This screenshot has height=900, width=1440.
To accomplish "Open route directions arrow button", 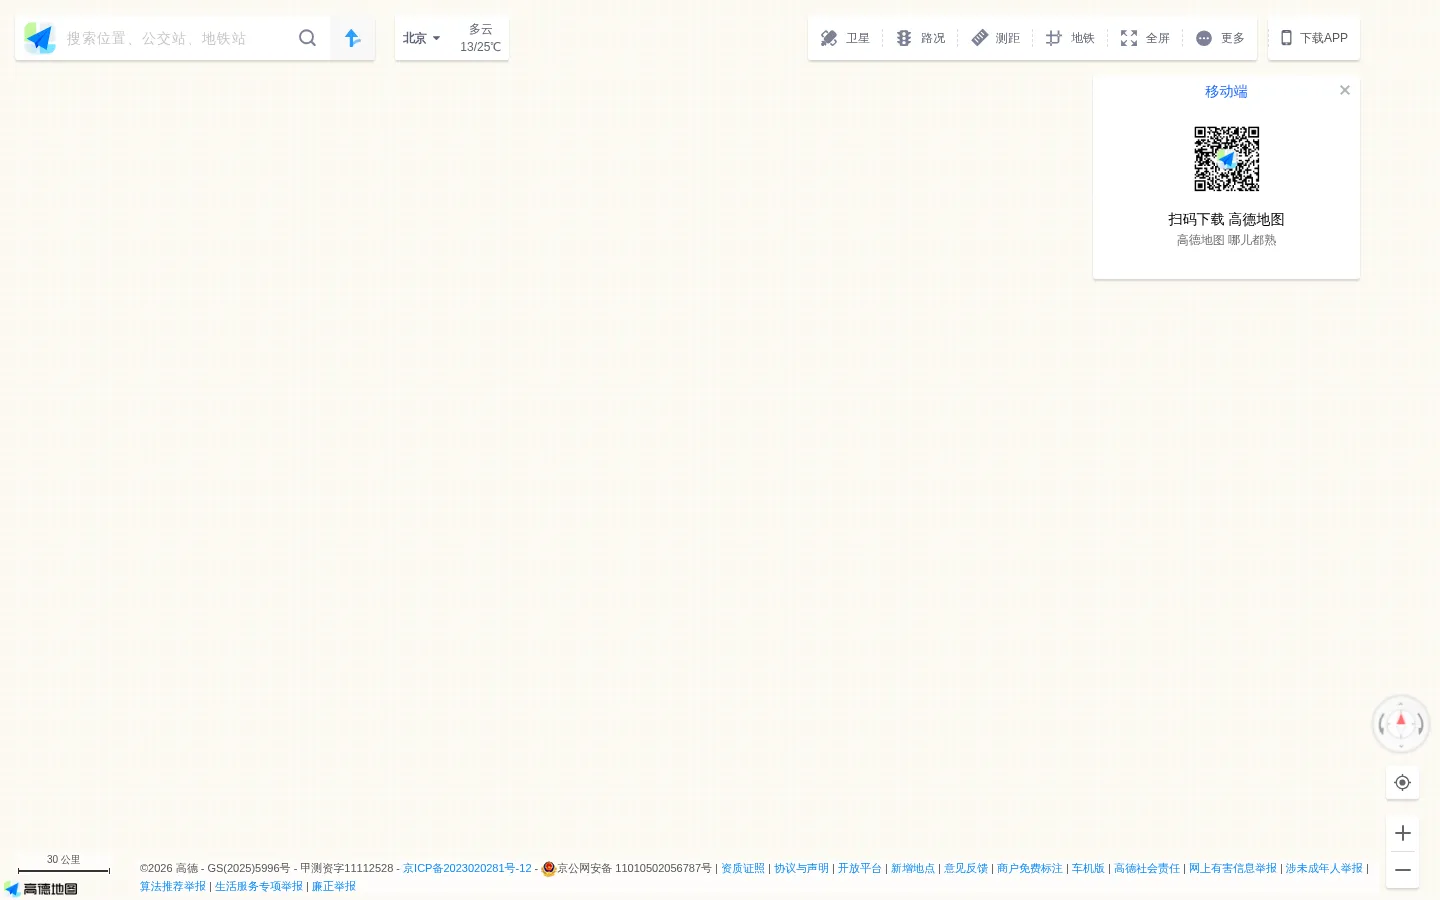I will coord(352,38).
